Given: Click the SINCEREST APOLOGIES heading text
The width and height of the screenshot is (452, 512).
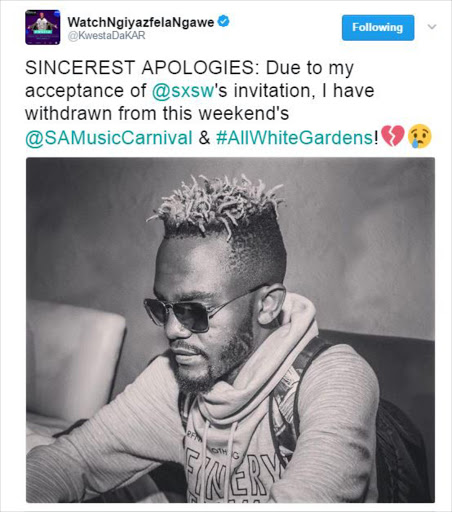Looking at the screenshot, I should (x=140, y=68).
